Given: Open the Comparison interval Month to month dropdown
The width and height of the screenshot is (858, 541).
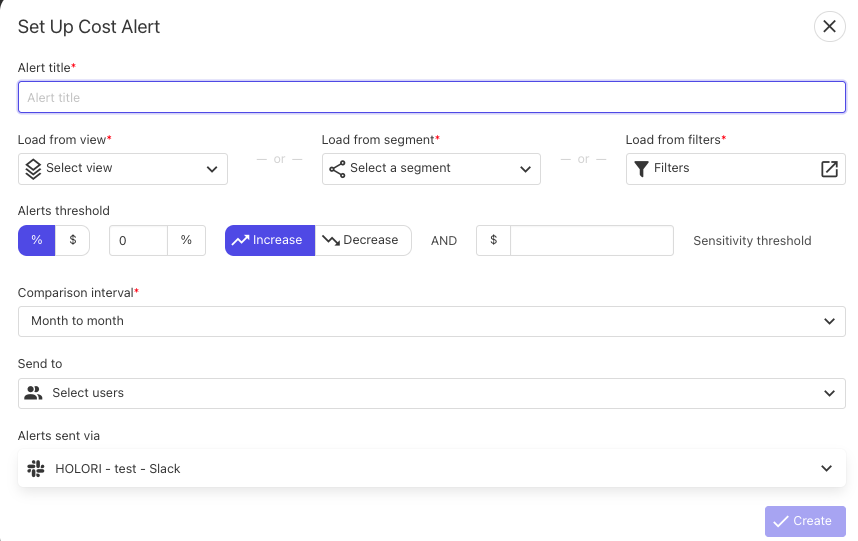Looking at the screenshot, I should click(x=432, y=321).
